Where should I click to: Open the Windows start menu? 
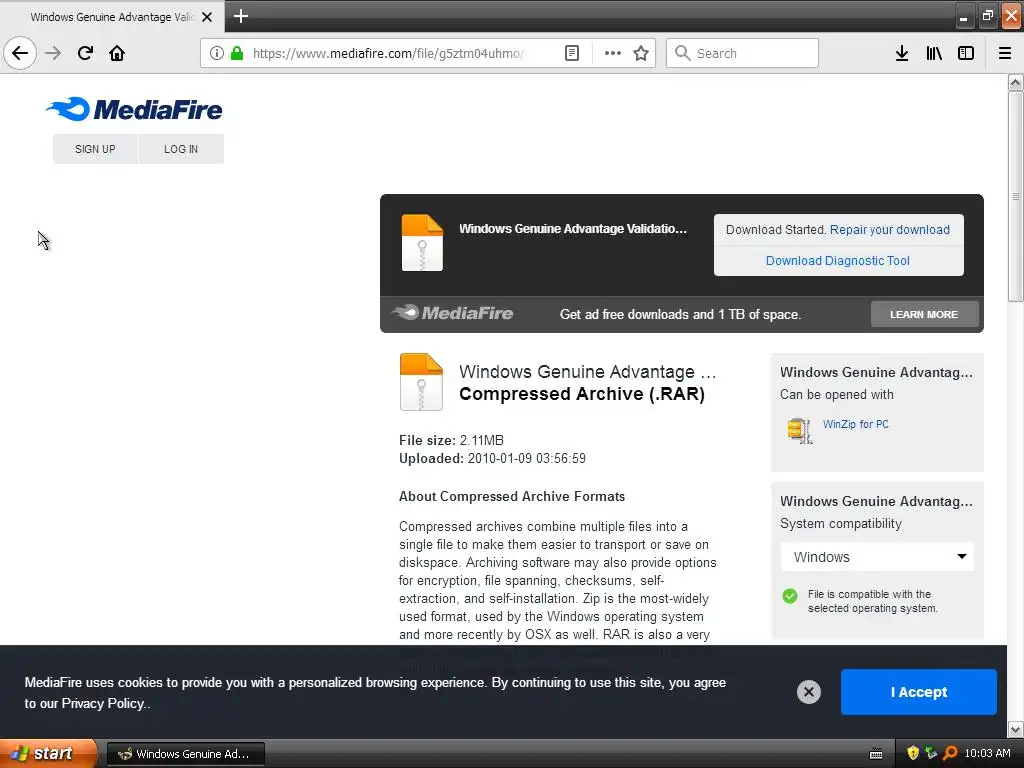47,754
